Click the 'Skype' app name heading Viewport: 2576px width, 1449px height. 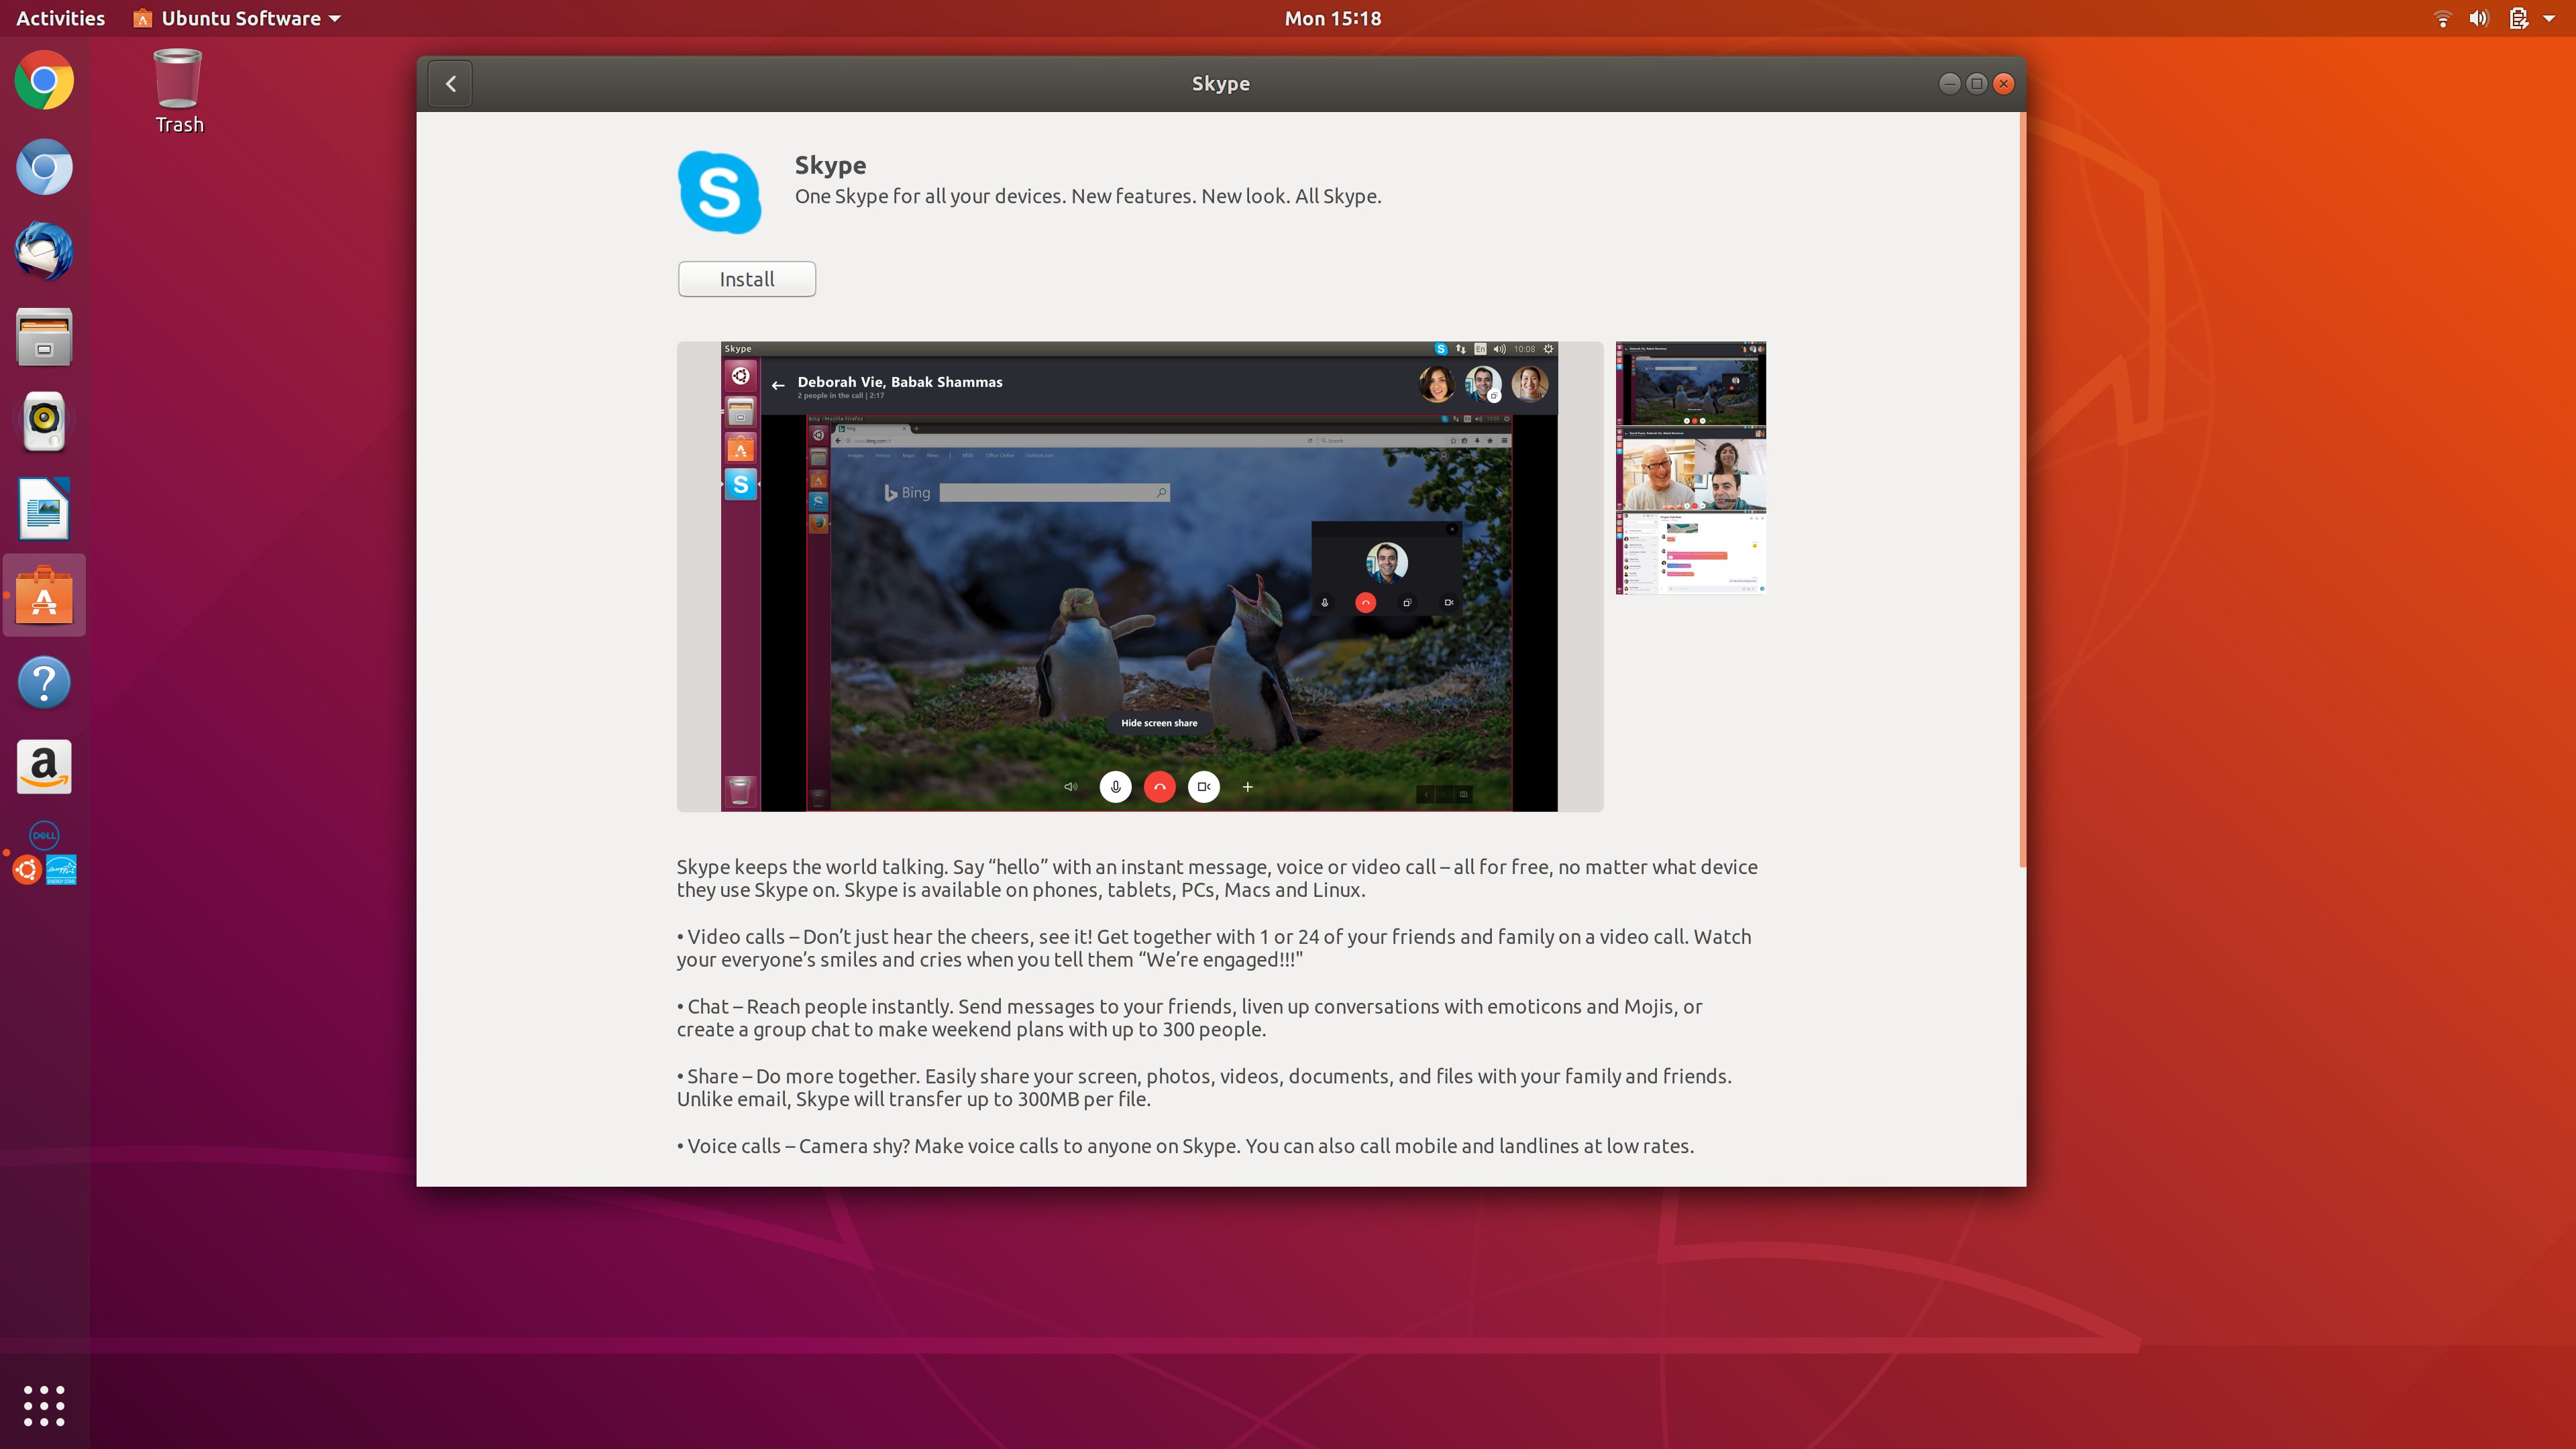830,165
